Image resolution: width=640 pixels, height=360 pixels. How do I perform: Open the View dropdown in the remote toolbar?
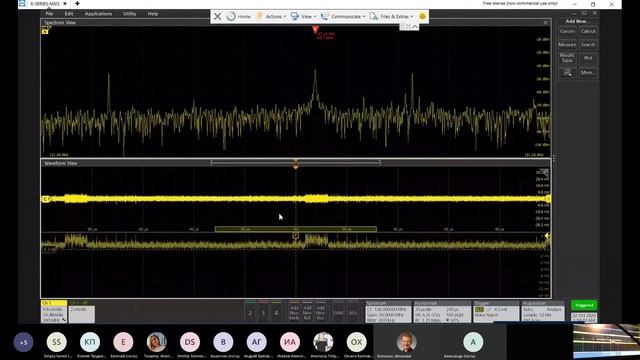[x=303, y=16]
